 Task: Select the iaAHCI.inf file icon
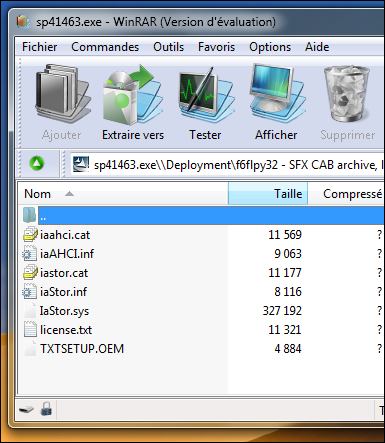coord(30,253)
